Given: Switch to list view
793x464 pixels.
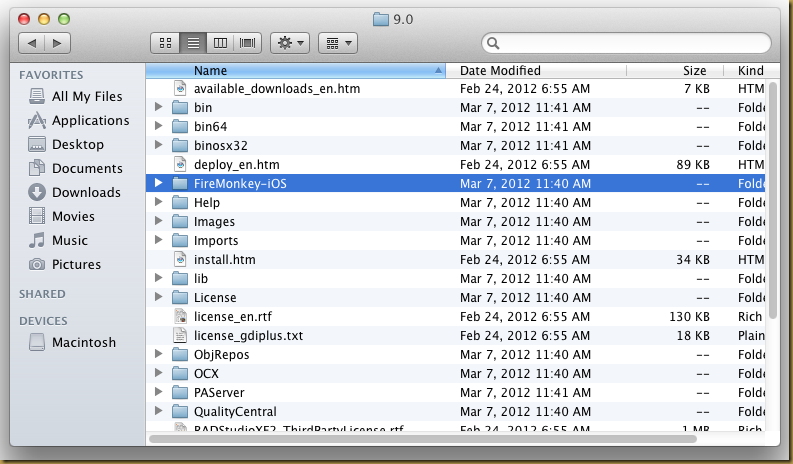Looking at the screenshot, I should point(193,43).
